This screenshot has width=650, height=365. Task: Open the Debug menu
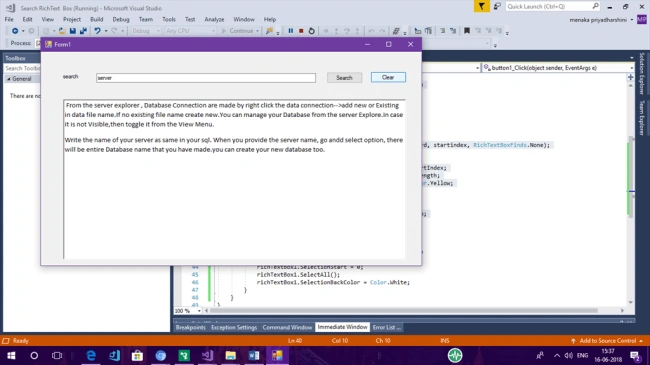pyautogui.click(x=121, y=19)
